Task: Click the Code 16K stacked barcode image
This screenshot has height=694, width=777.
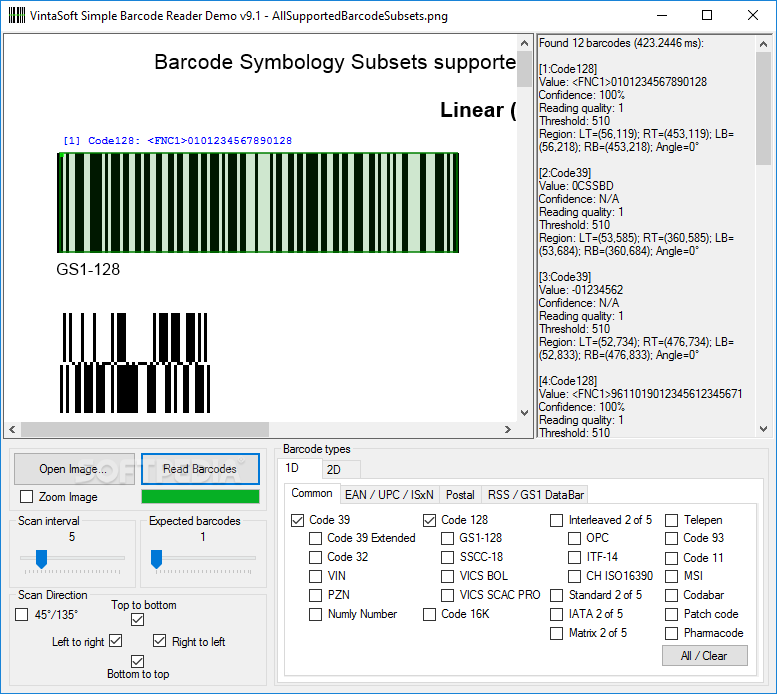Action: [x=135, y=363]
